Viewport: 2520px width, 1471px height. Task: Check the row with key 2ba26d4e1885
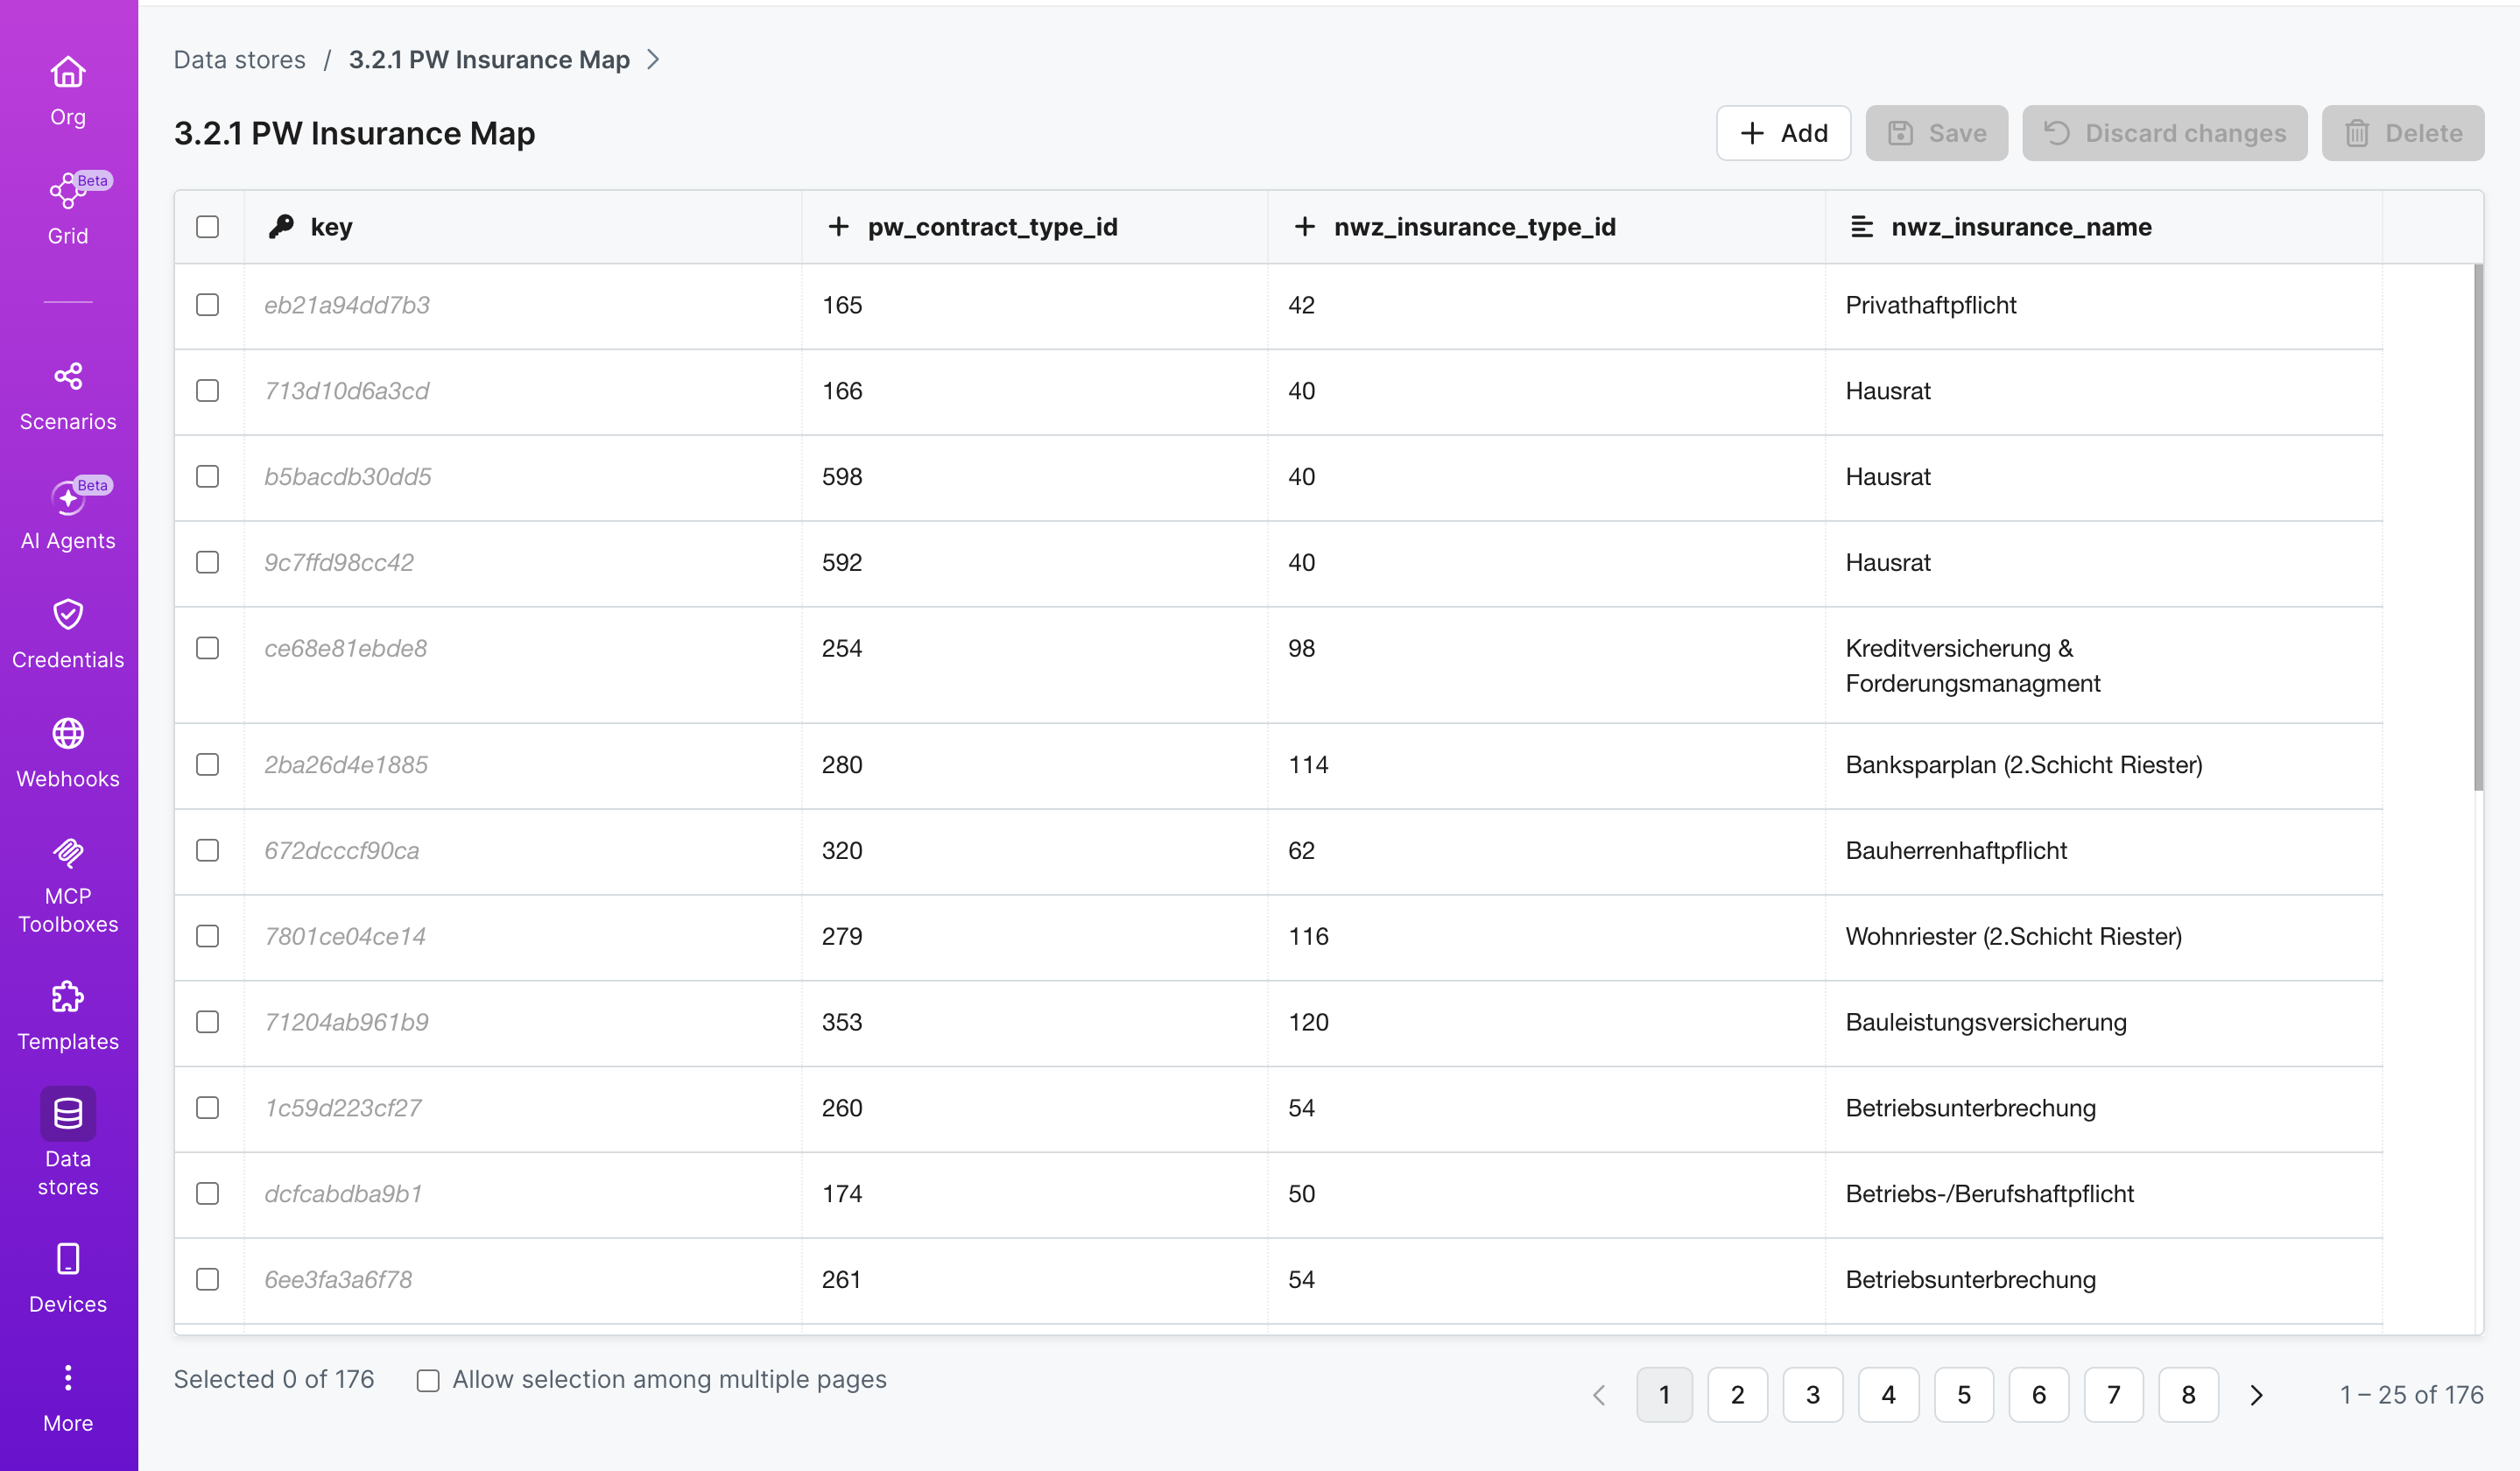208,765
